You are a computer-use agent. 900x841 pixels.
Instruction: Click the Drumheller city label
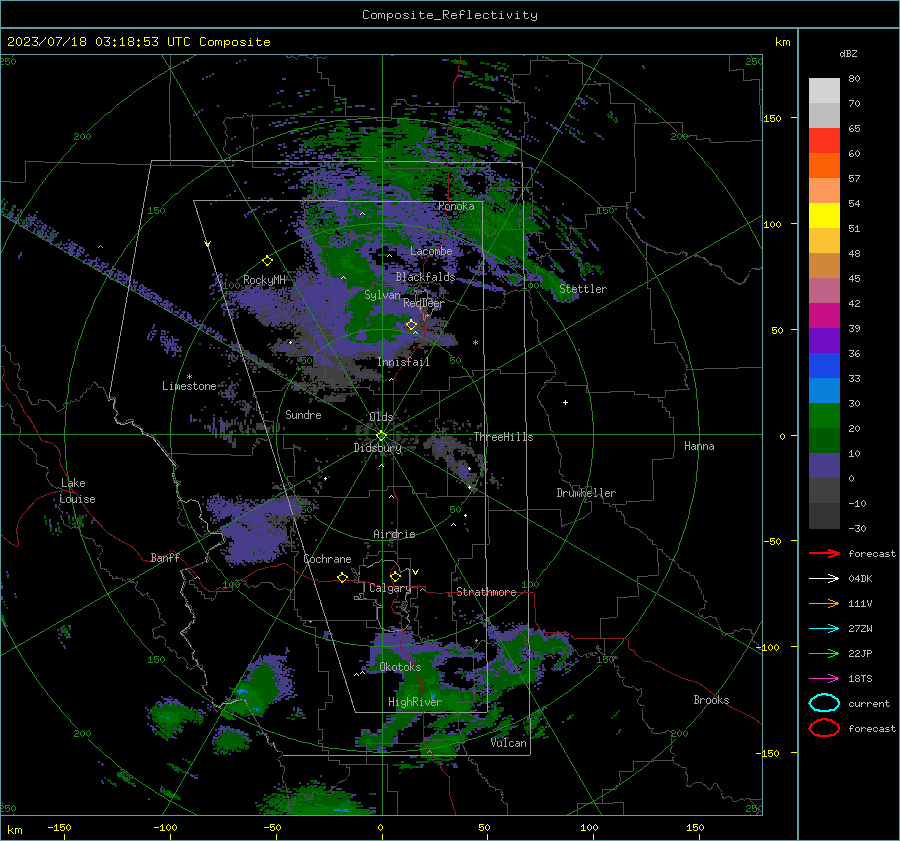[586, 493]
